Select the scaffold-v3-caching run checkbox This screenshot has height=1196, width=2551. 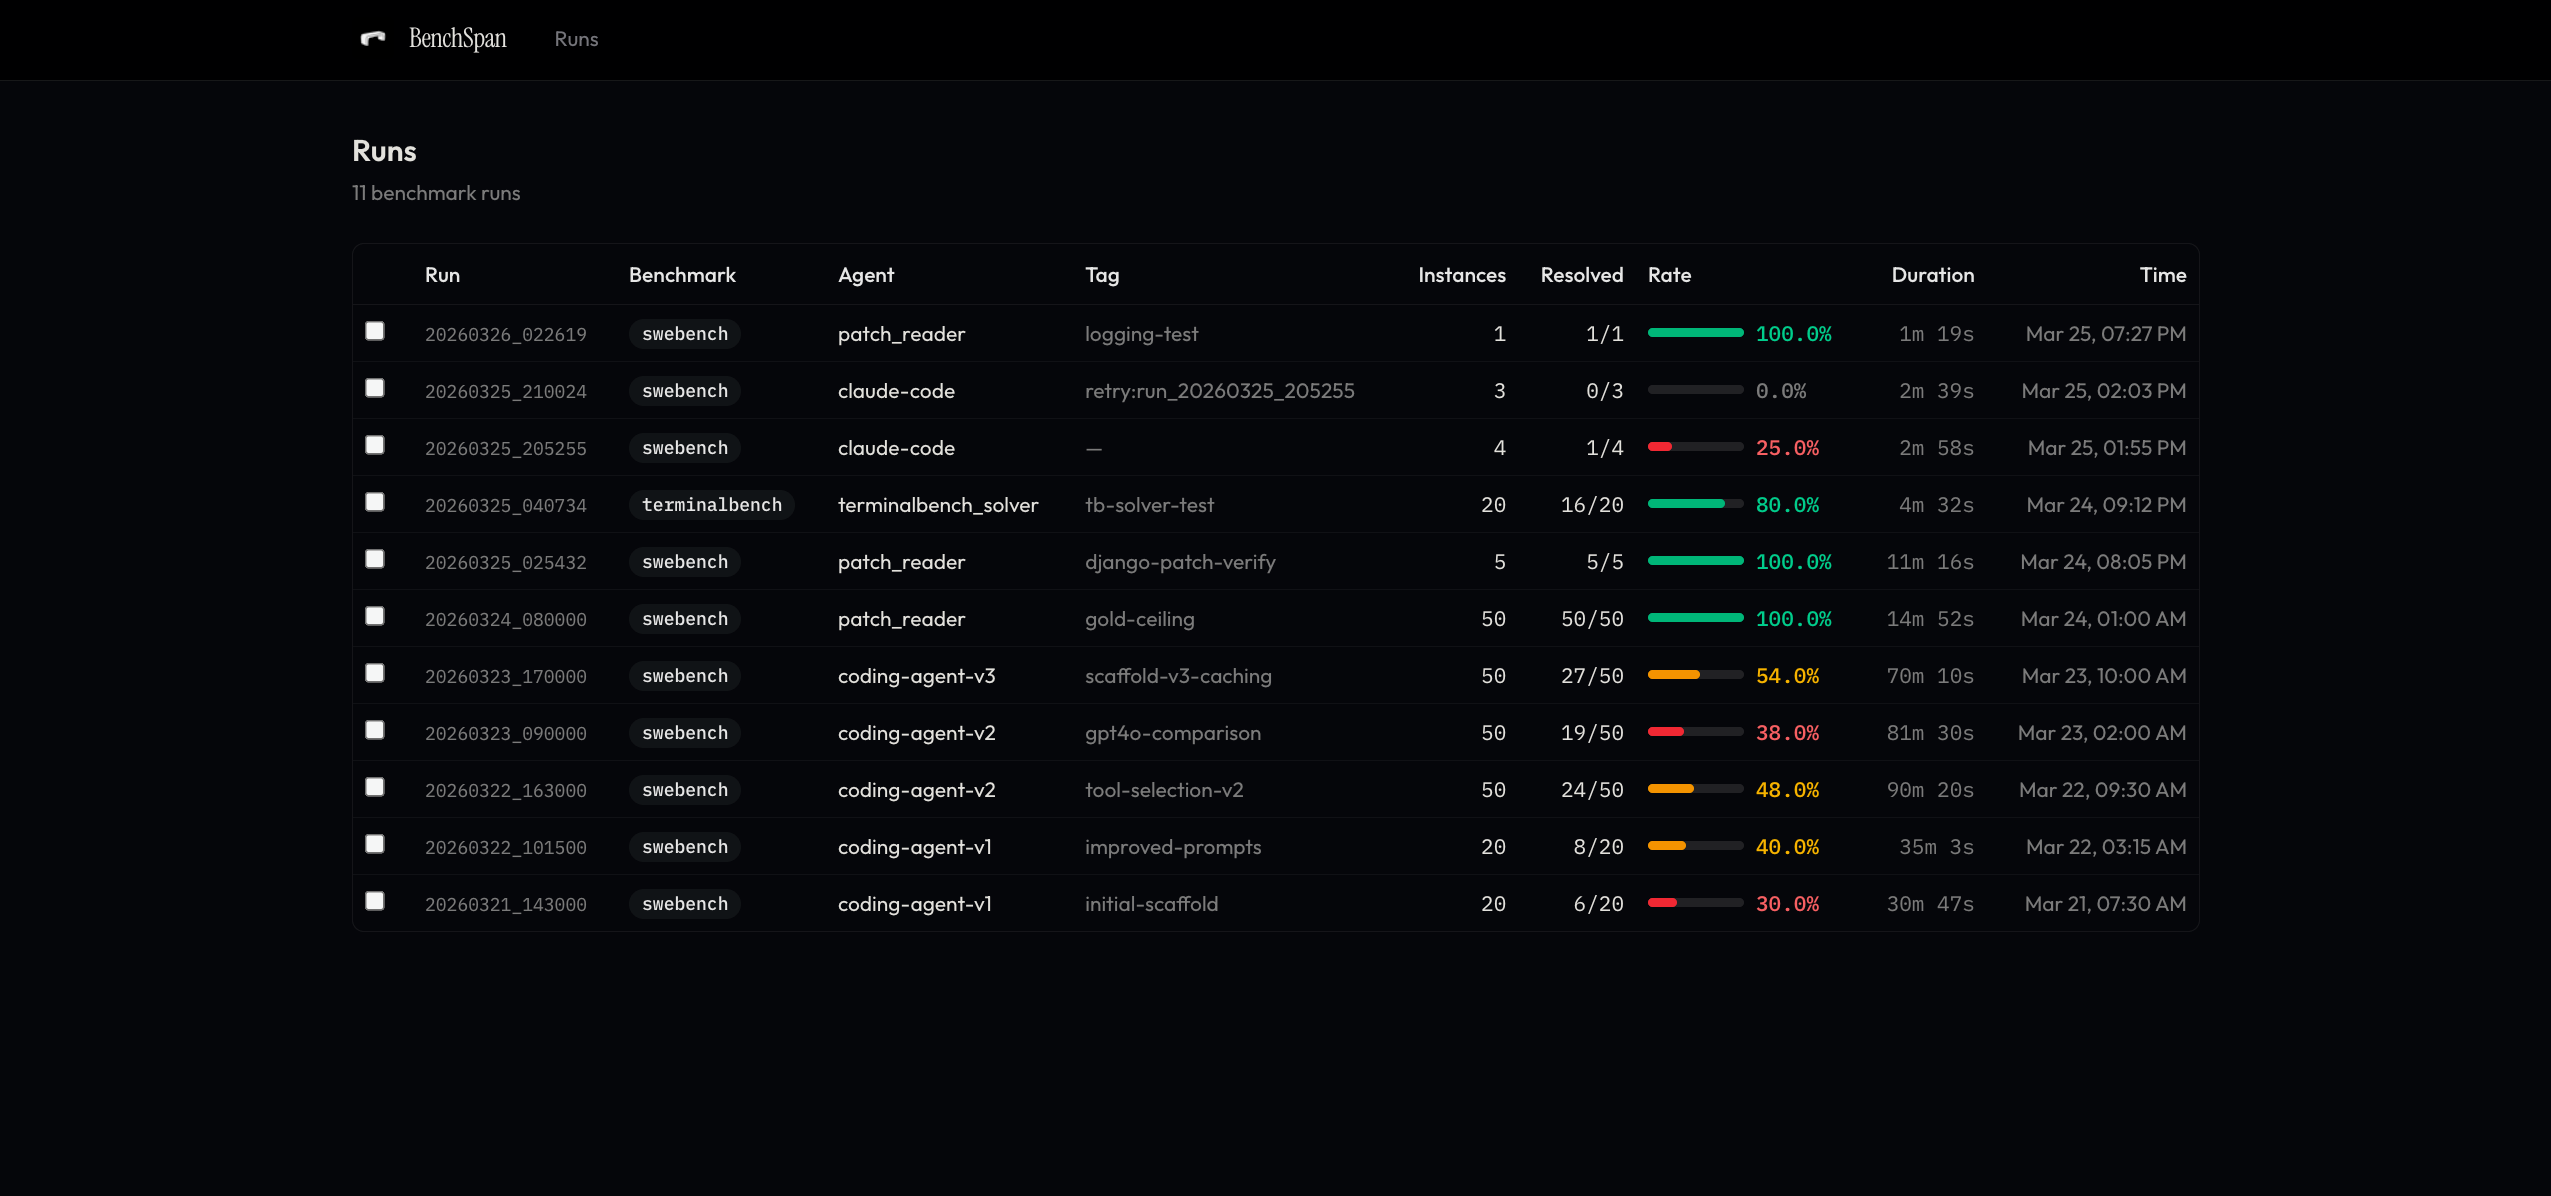pos(375,673)
